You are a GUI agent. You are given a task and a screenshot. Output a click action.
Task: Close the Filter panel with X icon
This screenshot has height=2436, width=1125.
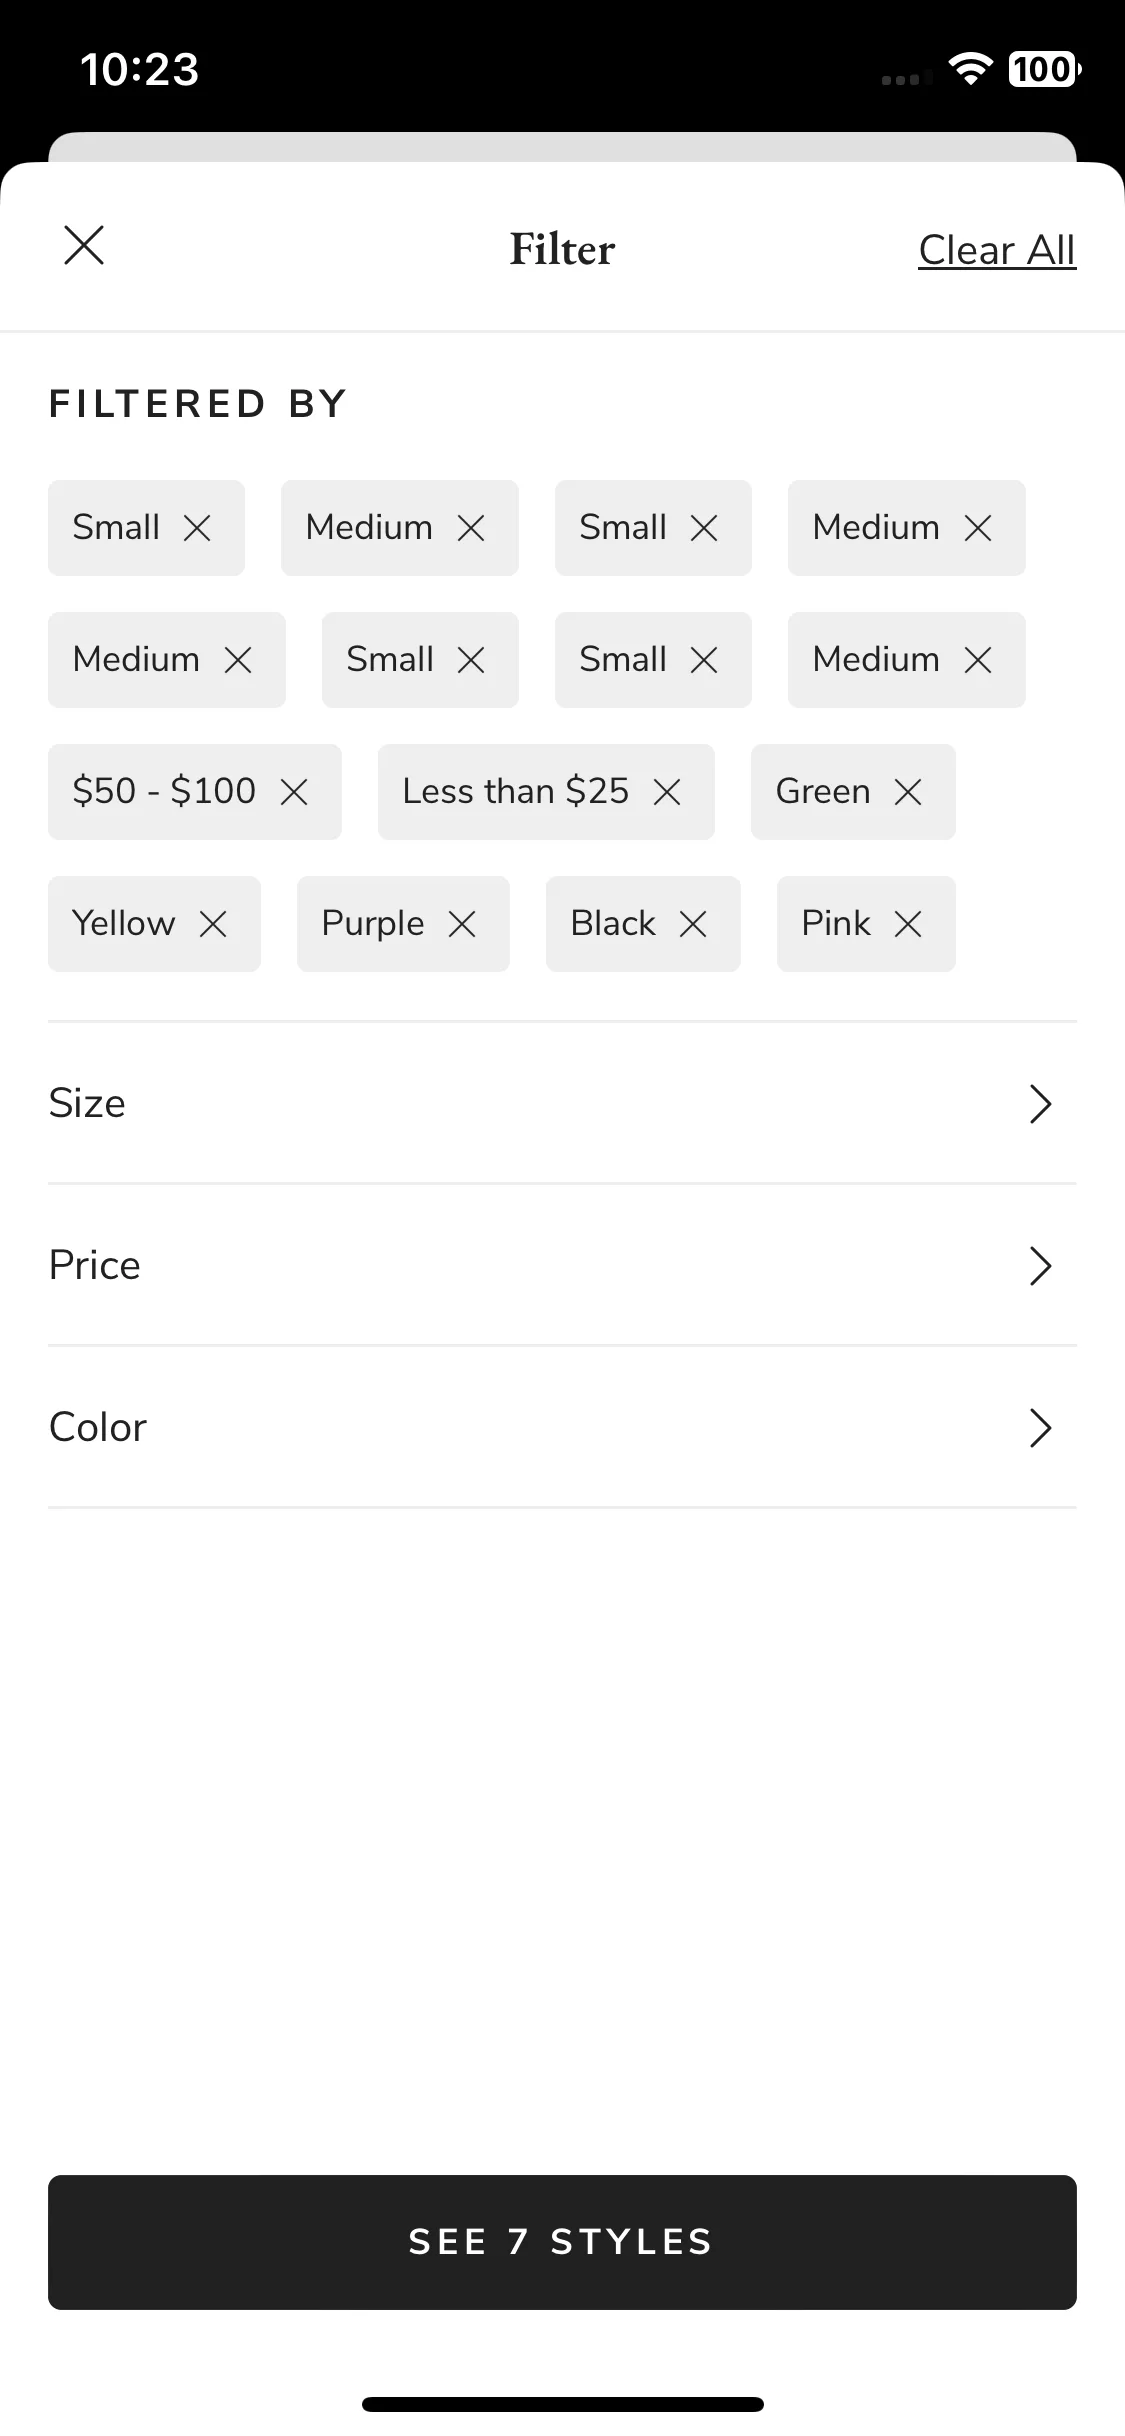click(x=84, y=245)
